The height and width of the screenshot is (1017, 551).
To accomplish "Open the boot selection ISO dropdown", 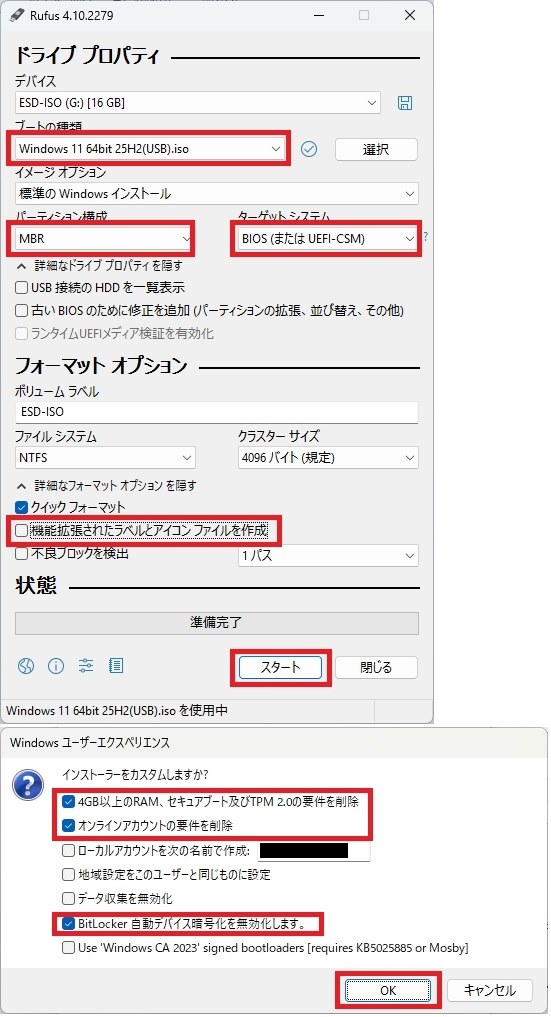I will 150,149.
